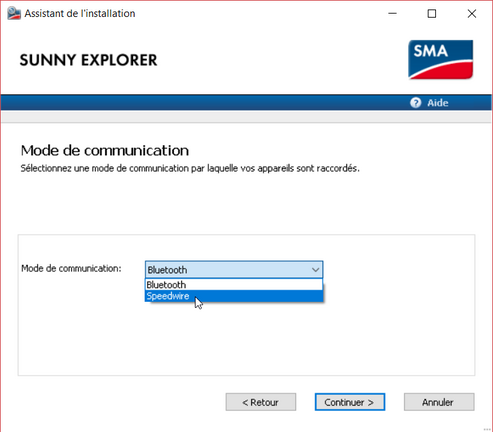Maximize the installation assistant window
The width and height of the screenshot is (493, 432).
point(432,14)
